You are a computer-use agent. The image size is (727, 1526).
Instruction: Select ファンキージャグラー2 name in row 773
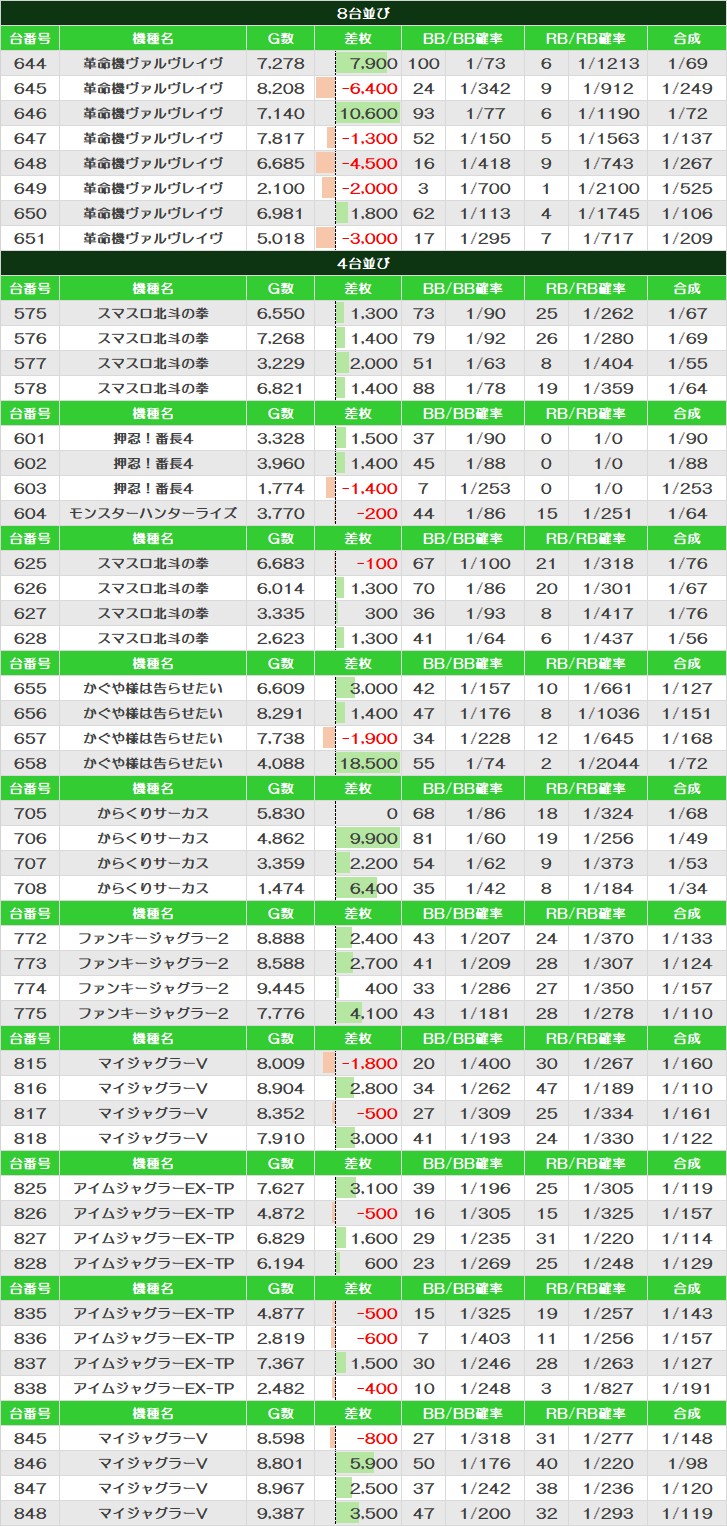(x=153, y=963)
